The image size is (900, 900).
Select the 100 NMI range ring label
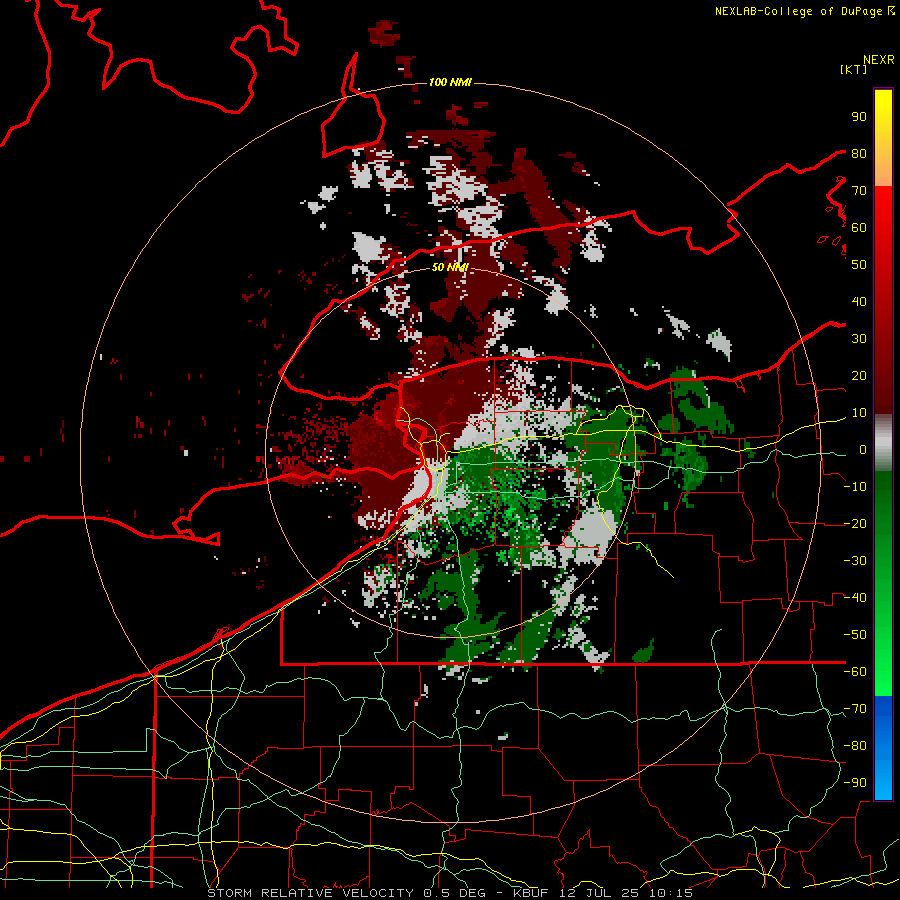click(450, 82)
